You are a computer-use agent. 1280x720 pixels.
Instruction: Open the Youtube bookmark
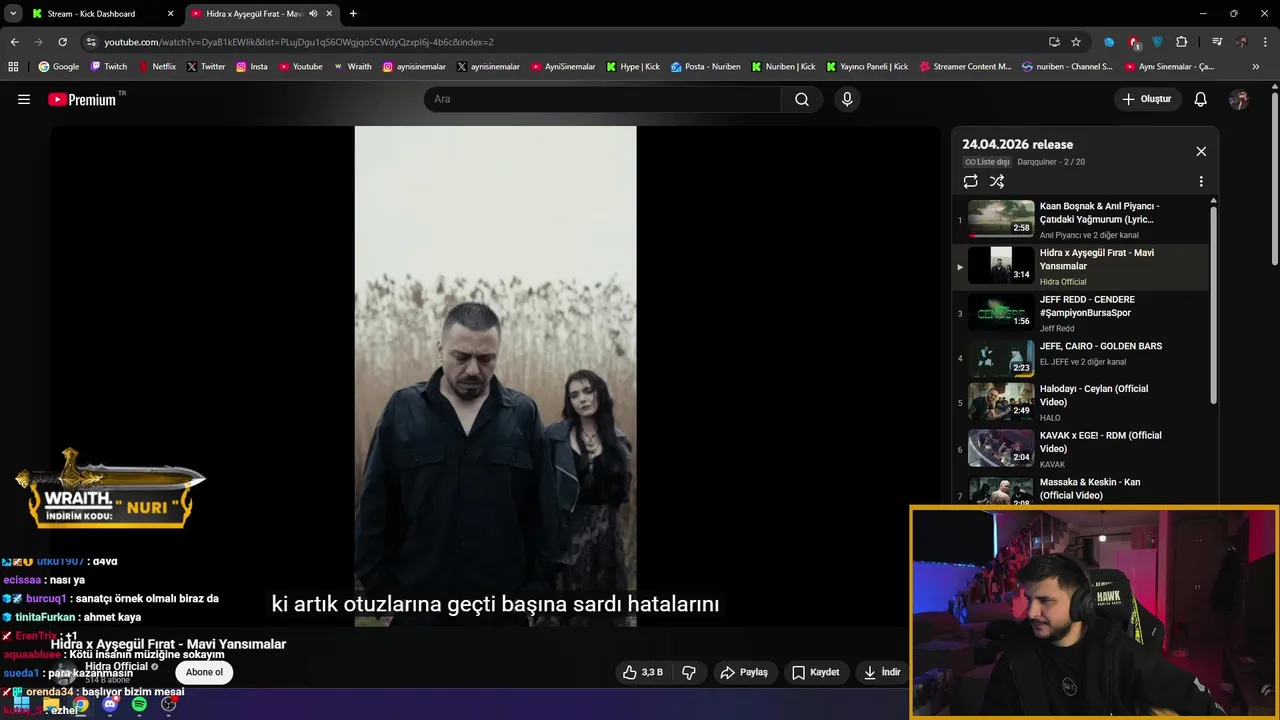click(x=301, y=67)
